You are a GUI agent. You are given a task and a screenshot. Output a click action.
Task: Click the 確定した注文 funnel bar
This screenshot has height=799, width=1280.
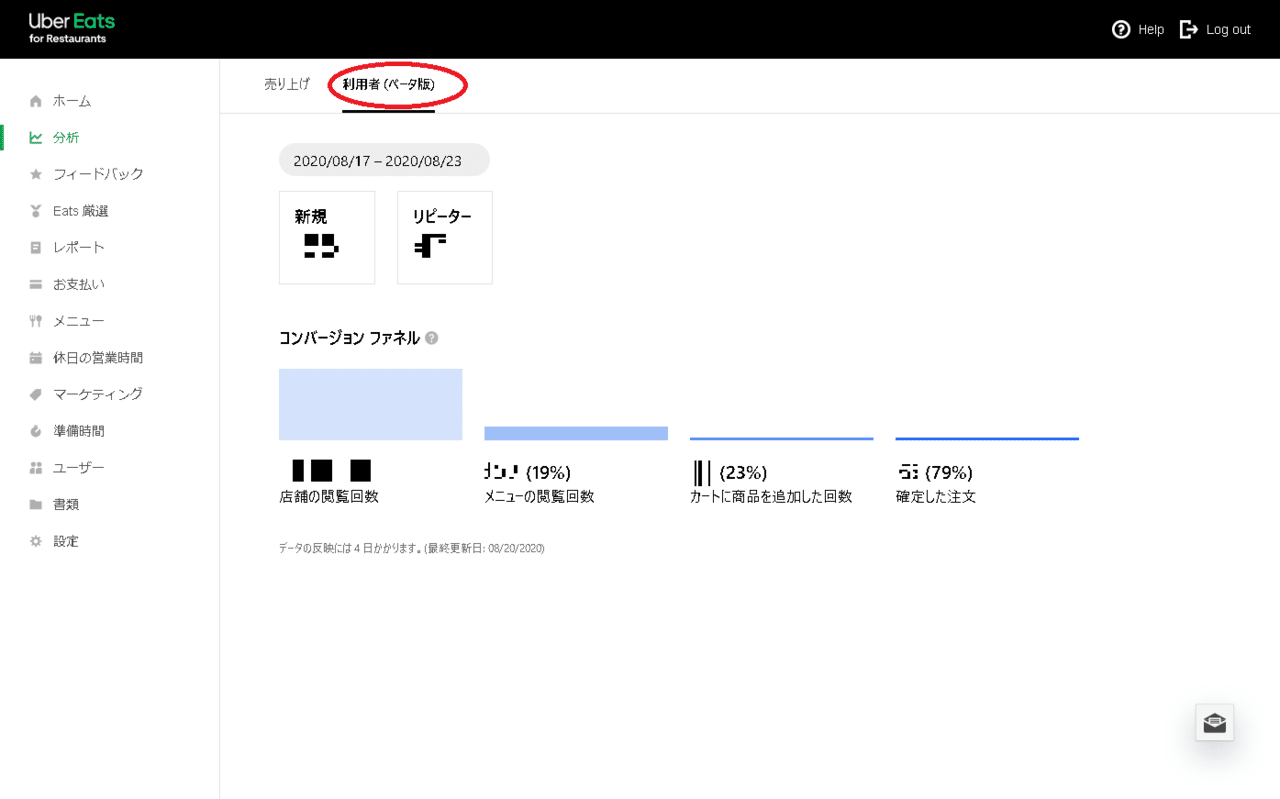point(987,439)
